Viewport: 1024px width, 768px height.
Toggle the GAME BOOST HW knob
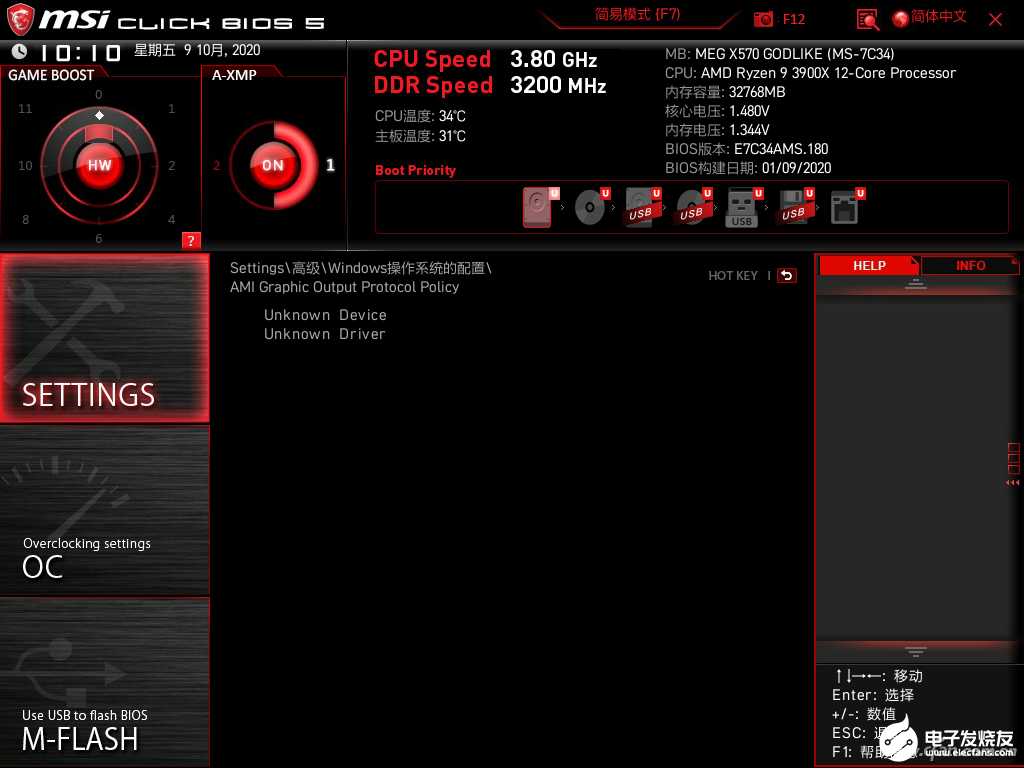click(x=99, y=165)
